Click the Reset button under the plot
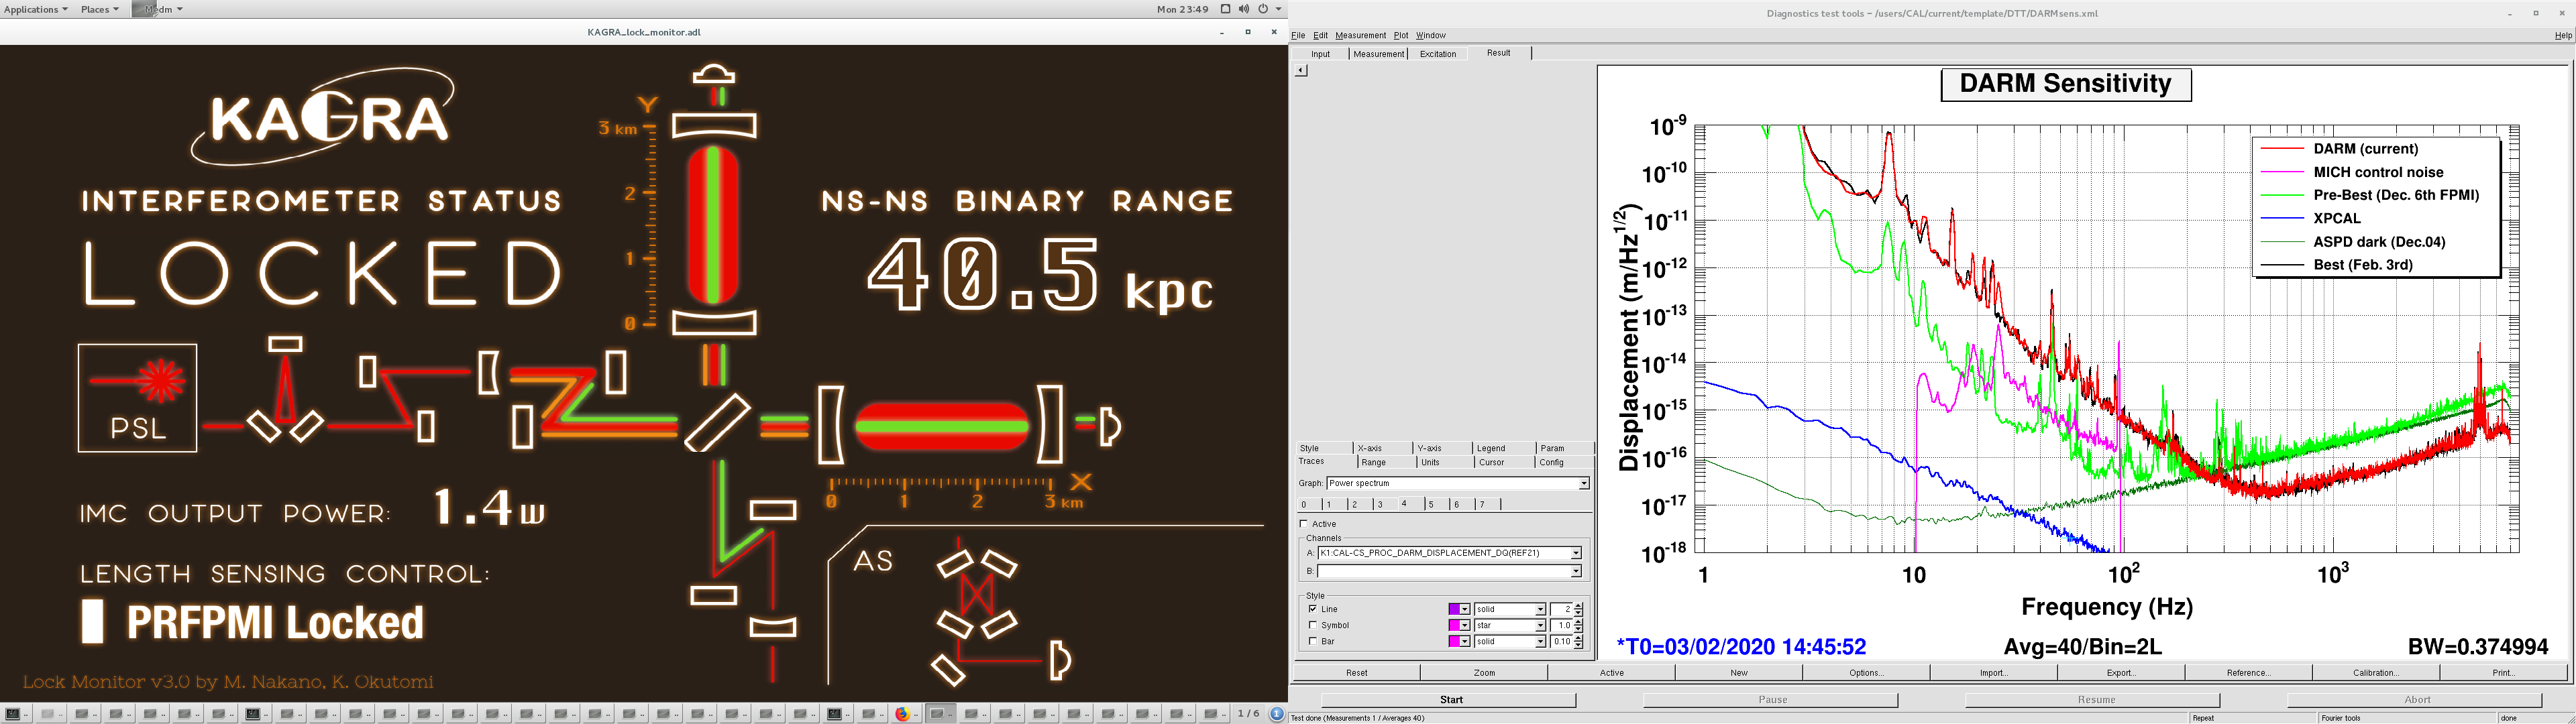Viewport: 2576px width, 724px height. [1356, 673]
